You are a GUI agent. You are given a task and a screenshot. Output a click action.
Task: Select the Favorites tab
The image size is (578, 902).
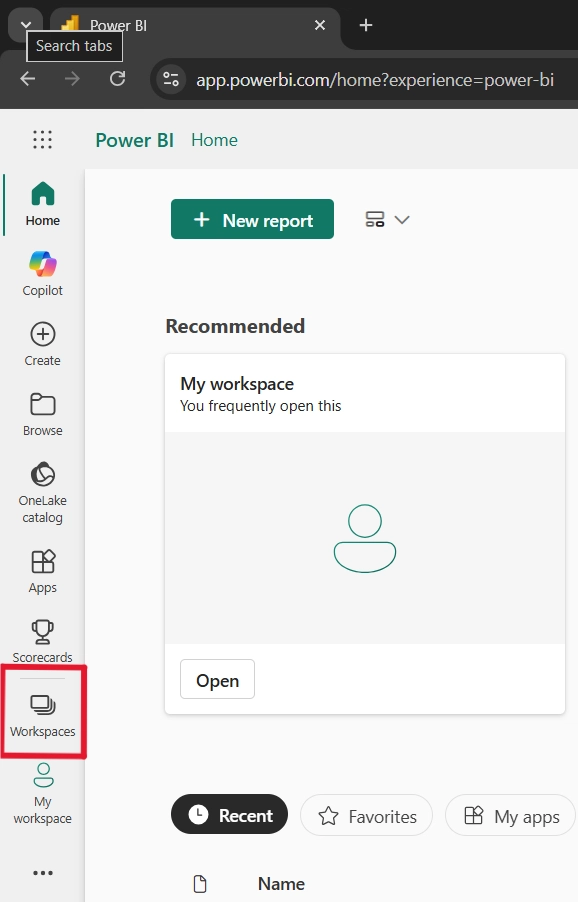point(366,815)
